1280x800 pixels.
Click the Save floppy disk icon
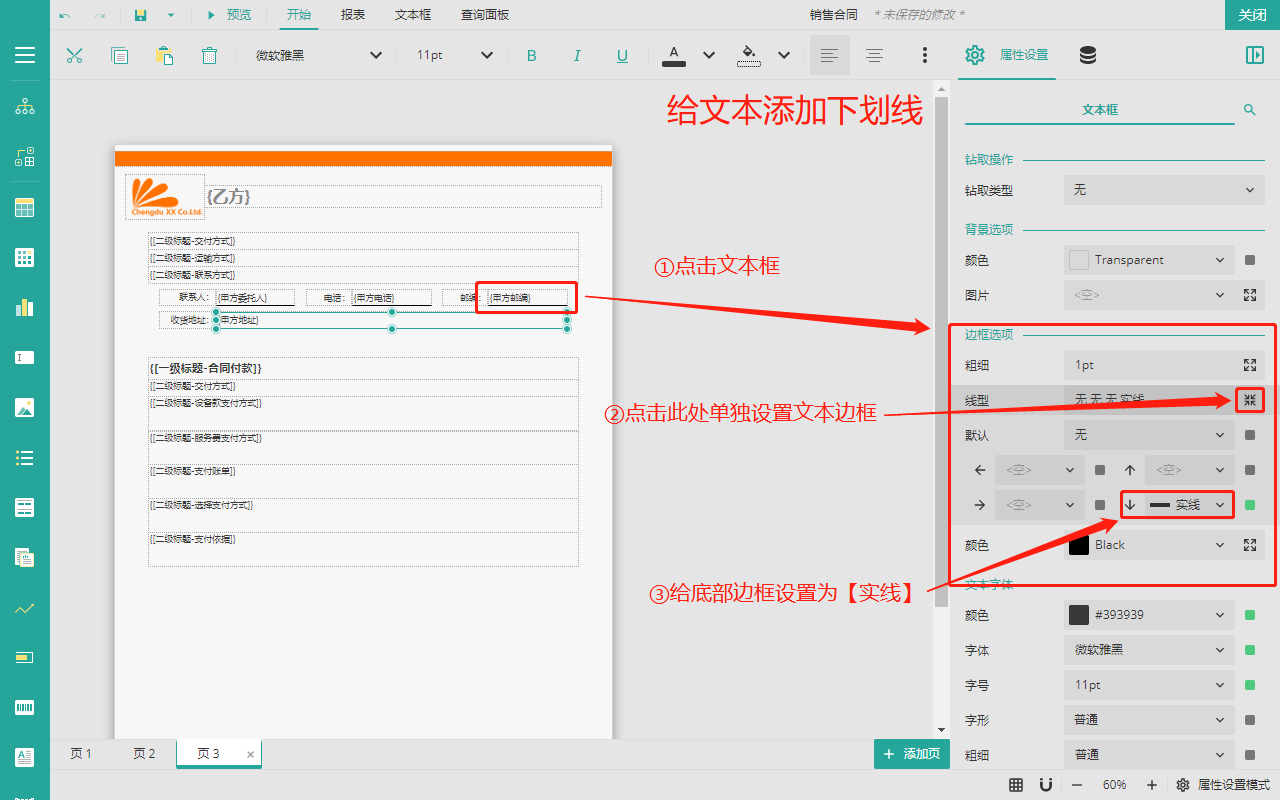click(x=140, y=15)
